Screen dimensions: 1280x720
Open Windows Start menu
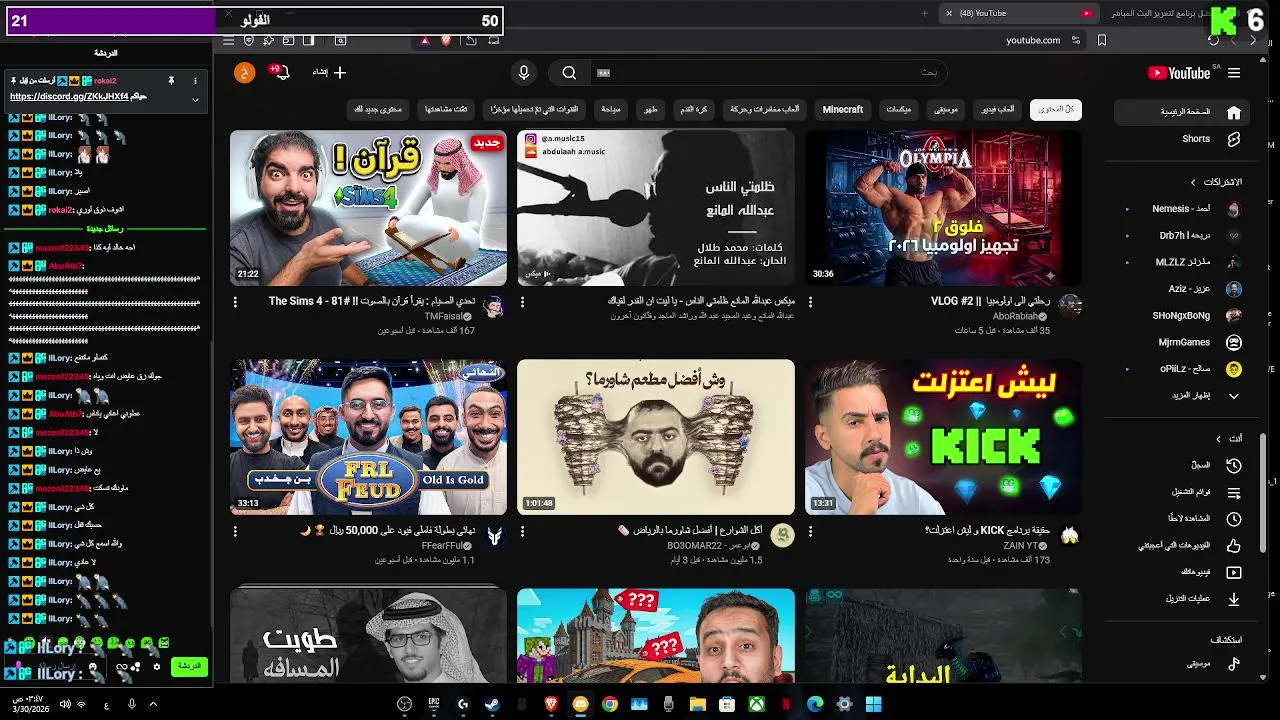[873, 704]
